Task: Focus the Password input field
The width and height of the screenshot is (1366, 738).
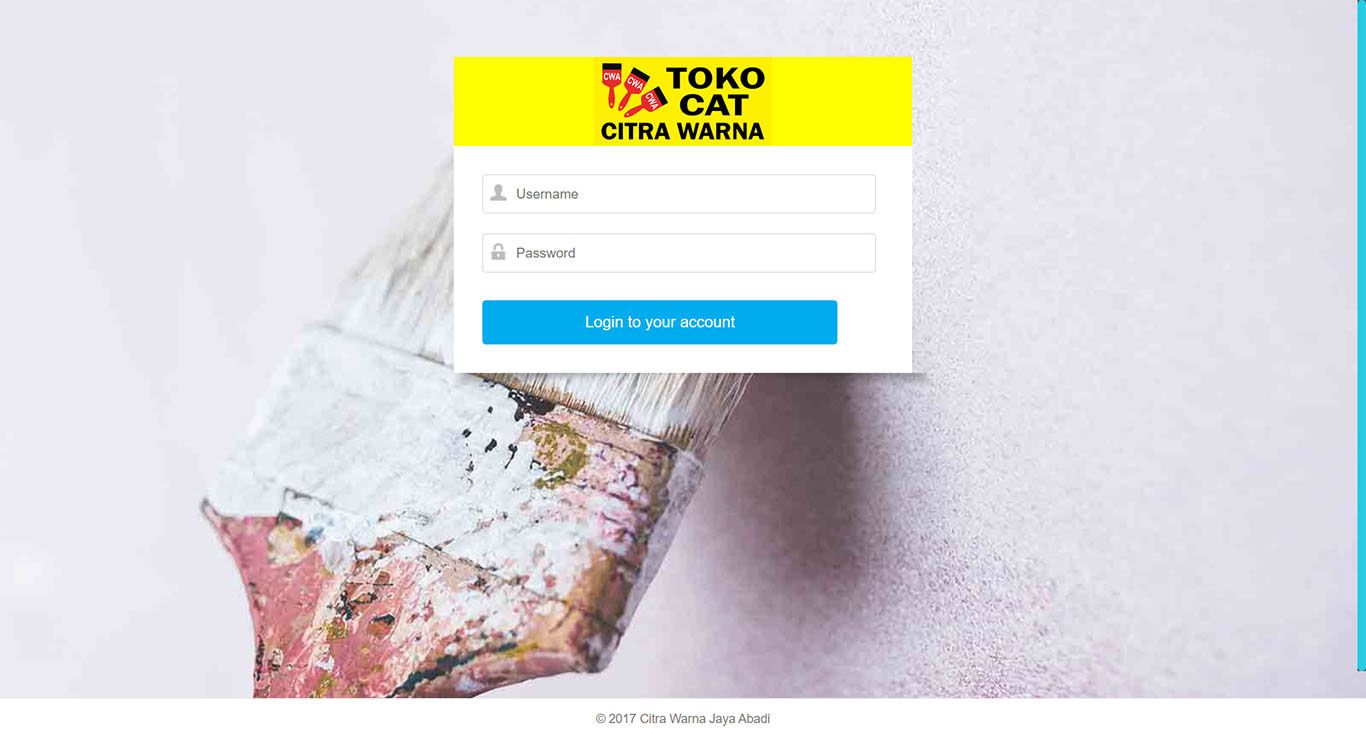Action: coord(679,253)
